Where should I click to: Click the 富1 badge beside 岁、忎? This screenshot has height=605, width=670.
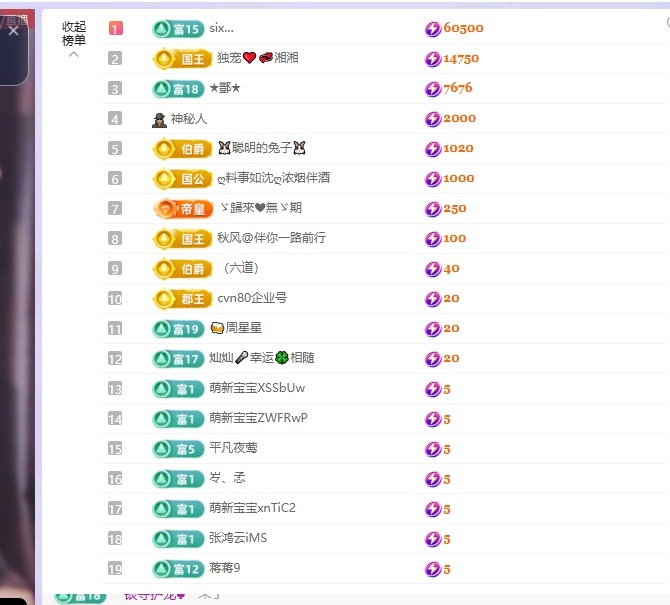click(x=178, y=479)
